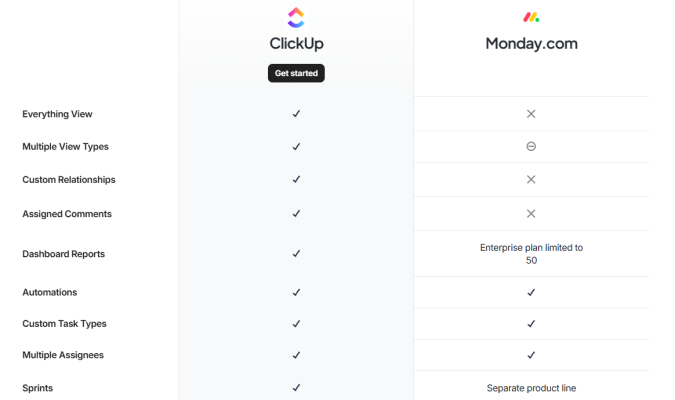
Task: Click Monday.com X mark for Assigned Comments
Action: [531, 213]
